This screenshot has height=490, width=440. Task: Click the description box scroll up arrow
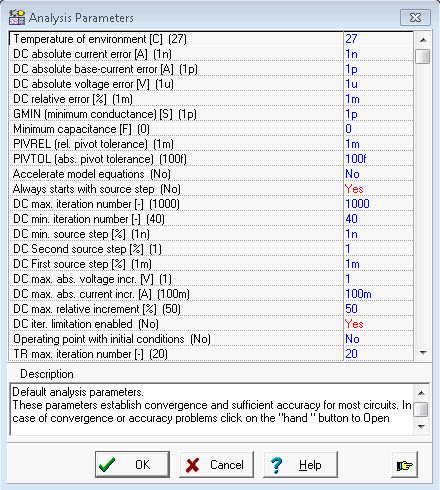(x=421, y=393)
